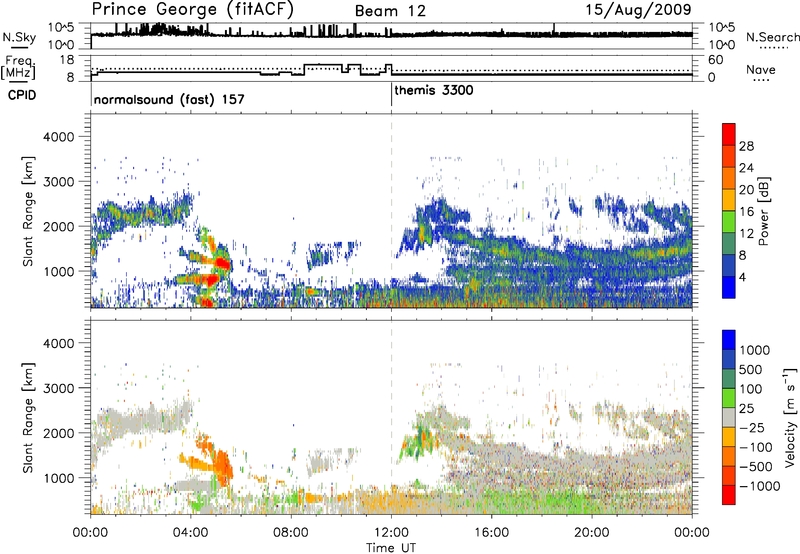Screen dimensions: 800x554
Task: Pick the yellow 16–20 dB Power colorbar segment
Action: [729, 200]
